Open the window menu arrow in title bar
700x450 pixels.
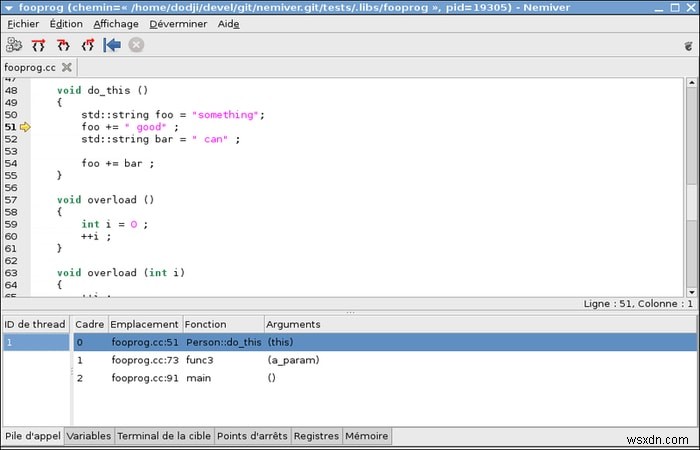click(8, 8)
